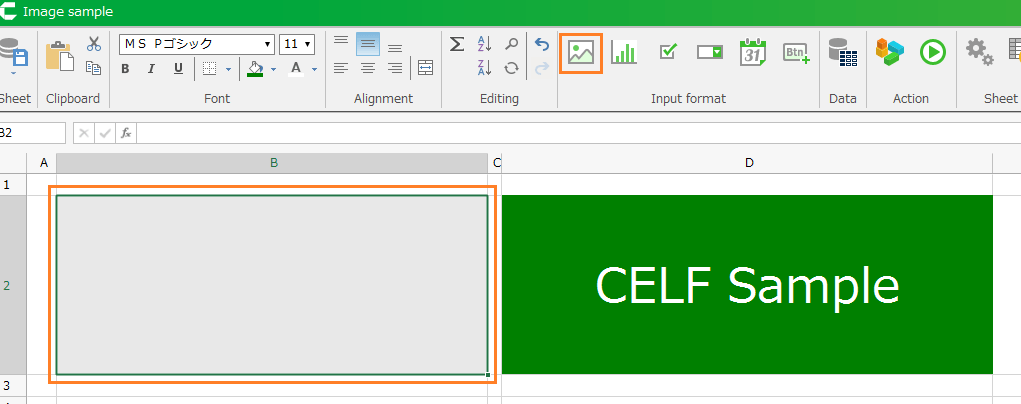Run the action with the green play icon
1021x404 pixels.
tap(932, 52)
